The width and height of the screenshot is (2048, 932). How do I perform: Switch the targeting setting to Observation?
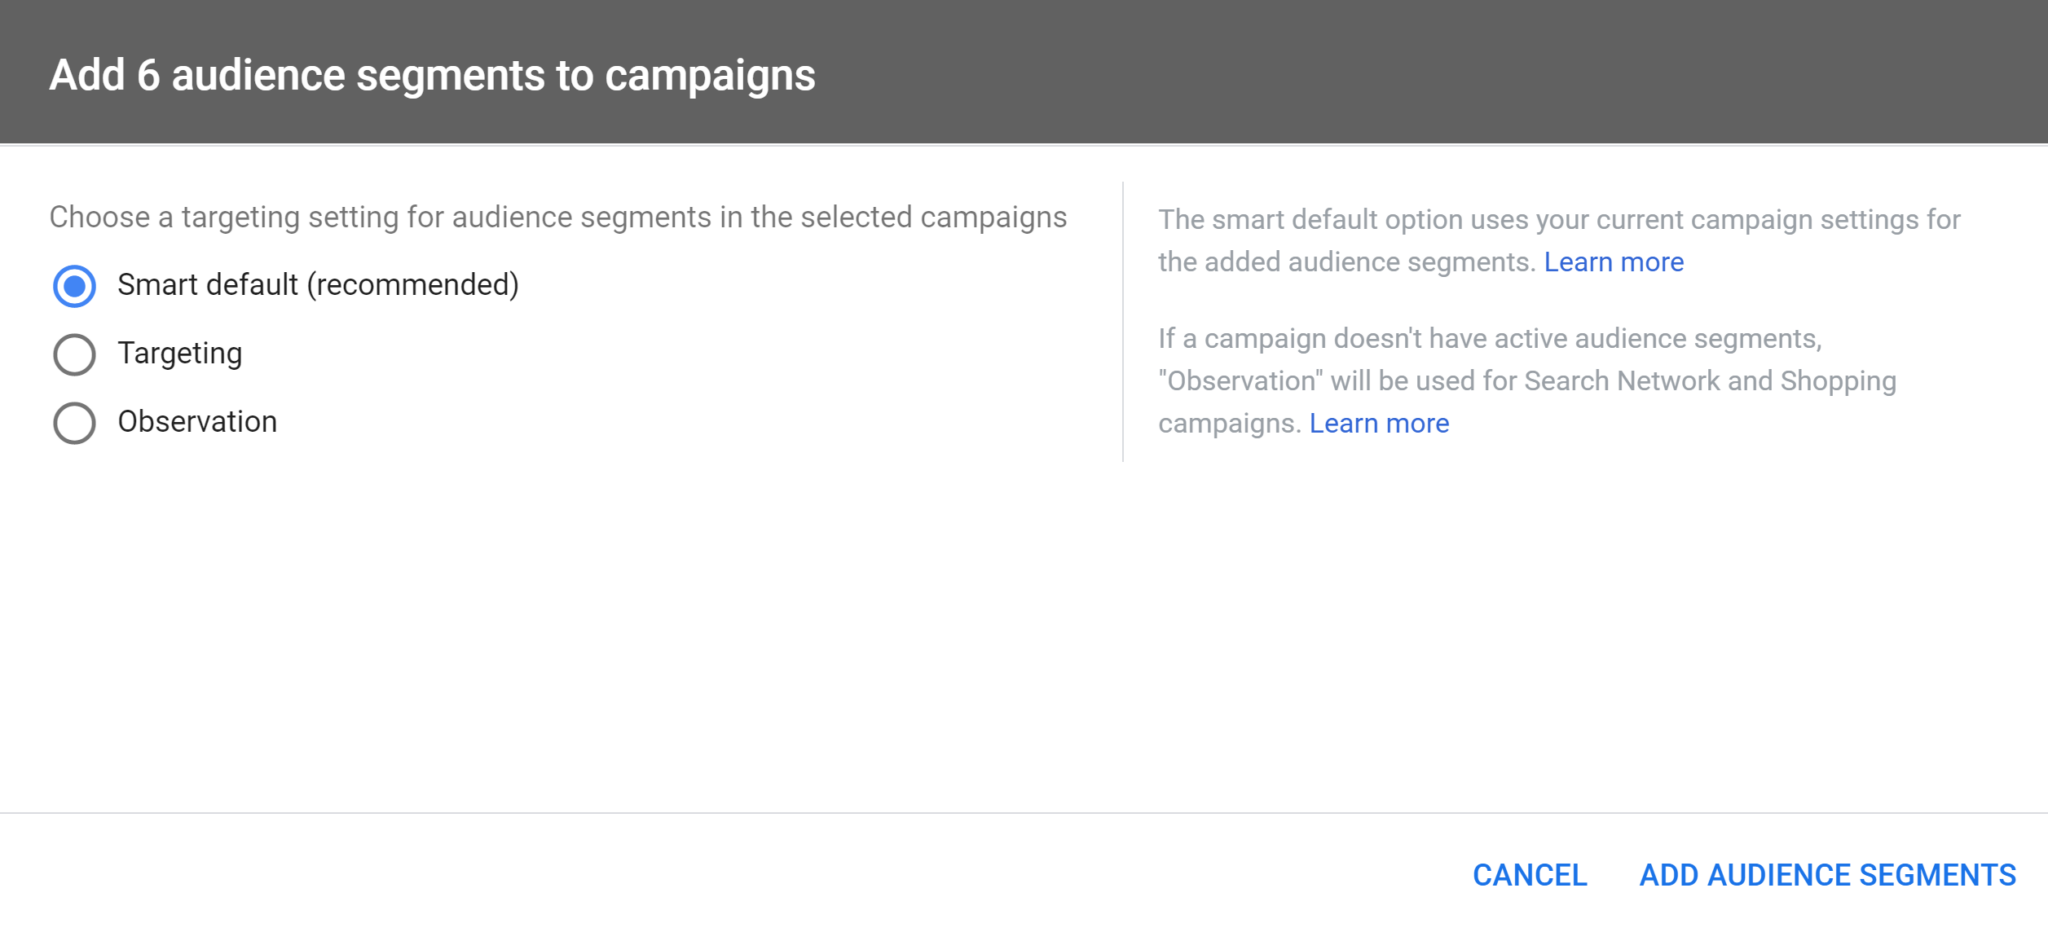[x=73, y=423]
